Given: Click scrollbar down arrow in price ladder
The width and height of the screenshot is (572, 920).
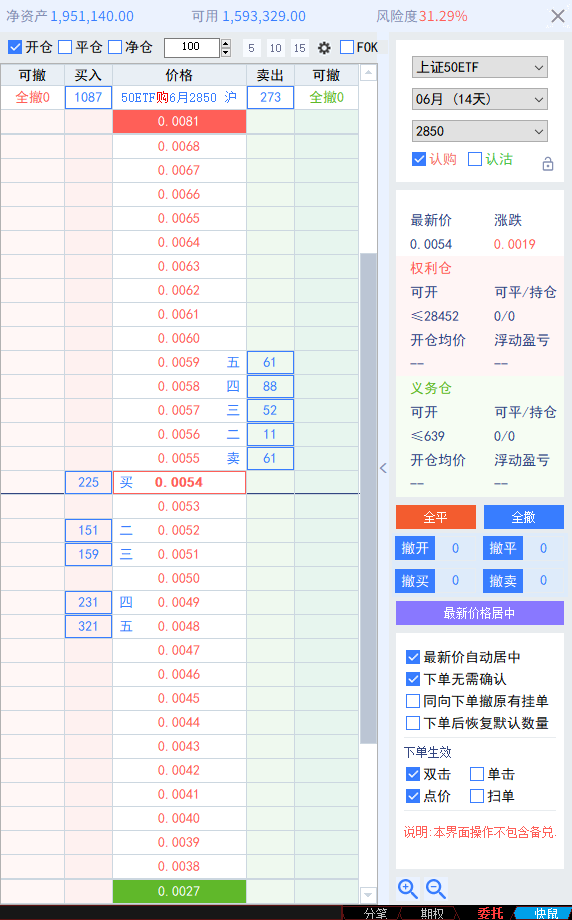Looking at the screenshot, I should [368, 895].
